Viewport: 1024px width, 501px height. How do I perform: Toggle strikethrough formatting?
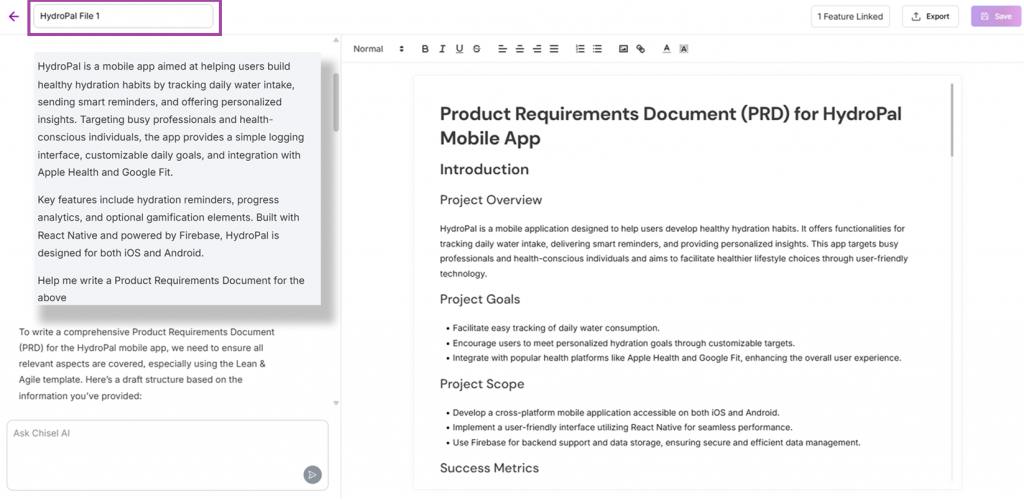point(477,49)
